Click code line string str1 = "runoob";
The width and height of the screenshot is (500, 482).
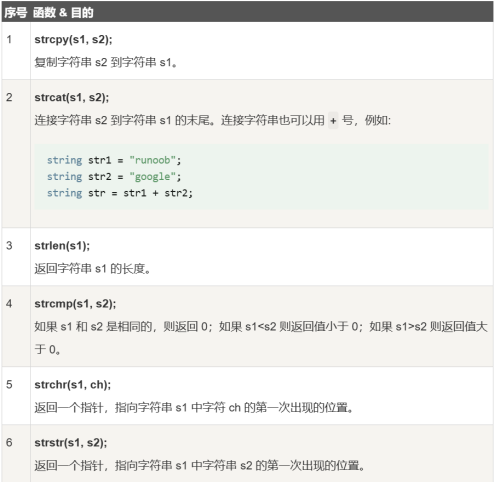pyautogui.click(x=114, y=160)
